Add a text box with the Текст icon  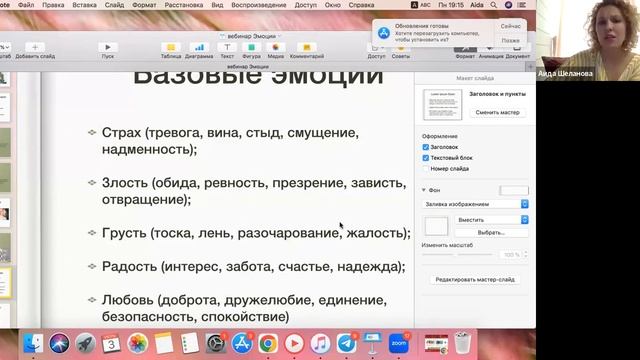[227, 47]
